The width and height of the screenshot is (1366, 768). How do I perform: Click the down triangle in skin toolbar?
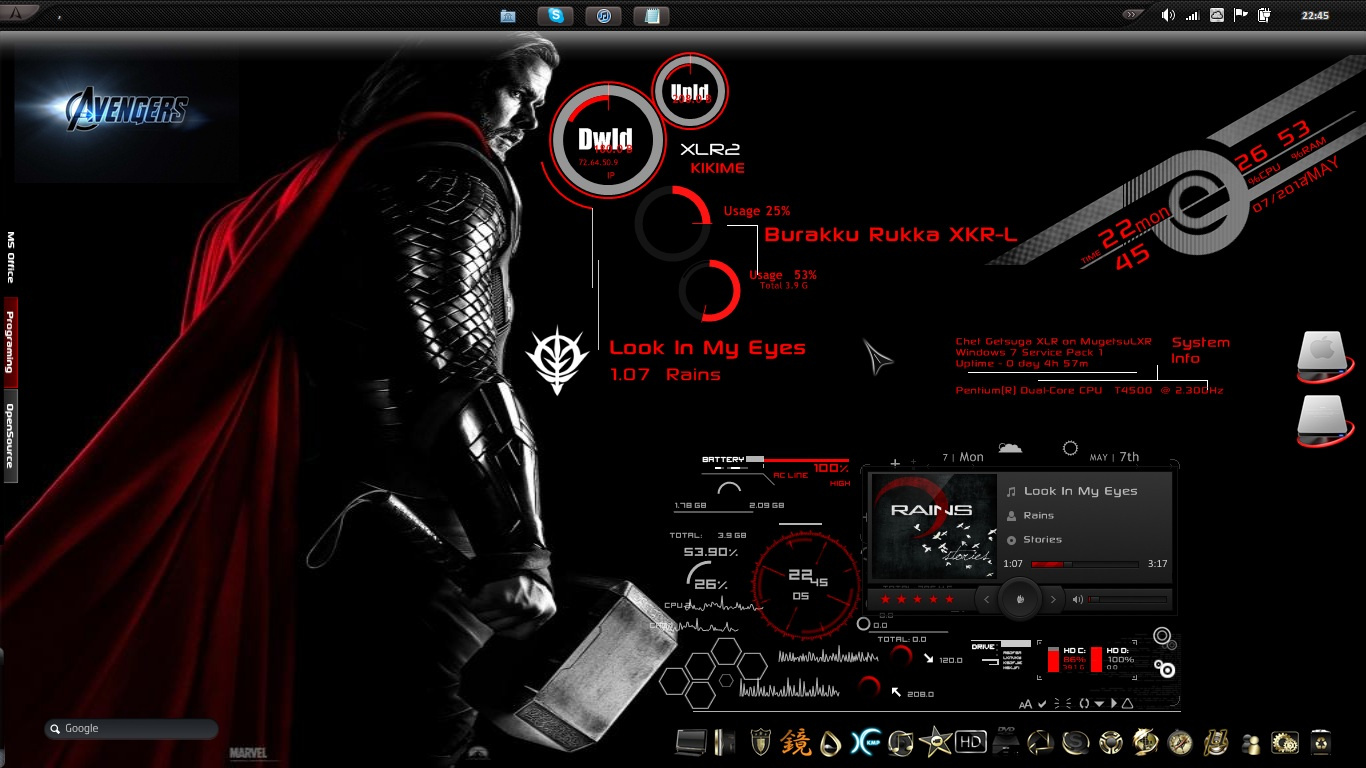[1099, 704]
